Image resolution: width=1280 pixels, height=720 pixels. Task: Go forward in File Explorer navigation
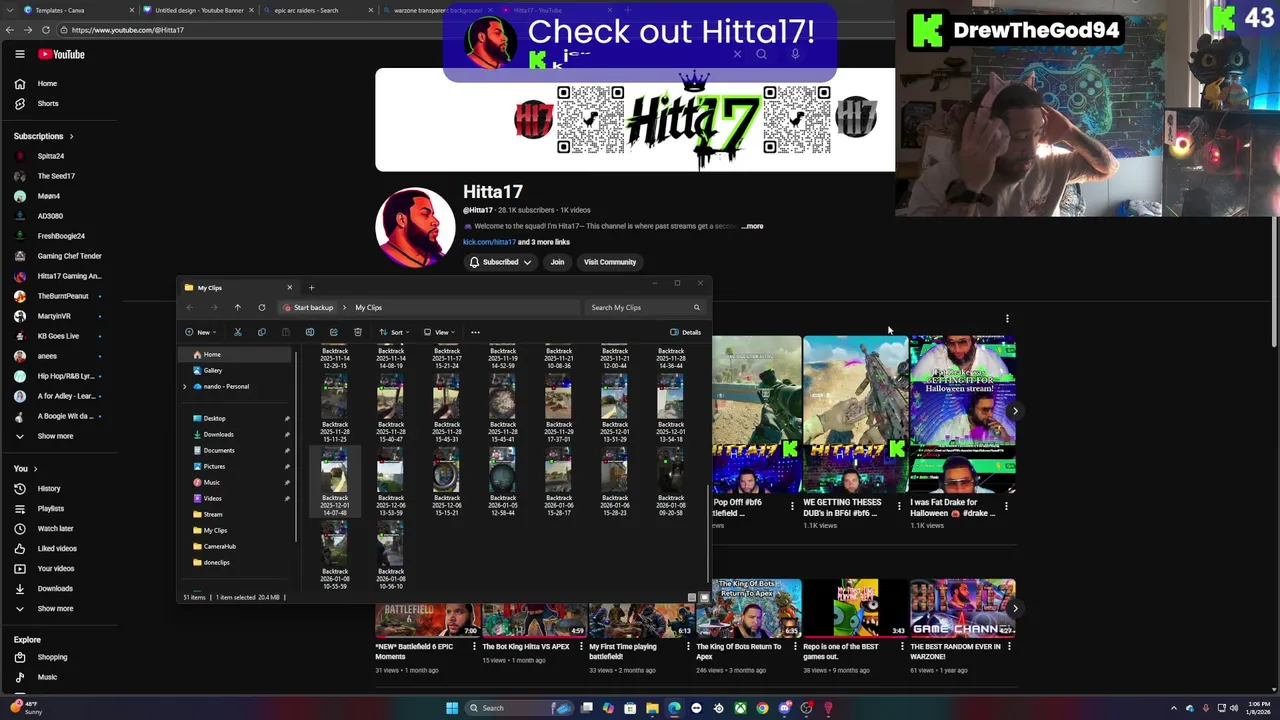(x=213, y=307)
